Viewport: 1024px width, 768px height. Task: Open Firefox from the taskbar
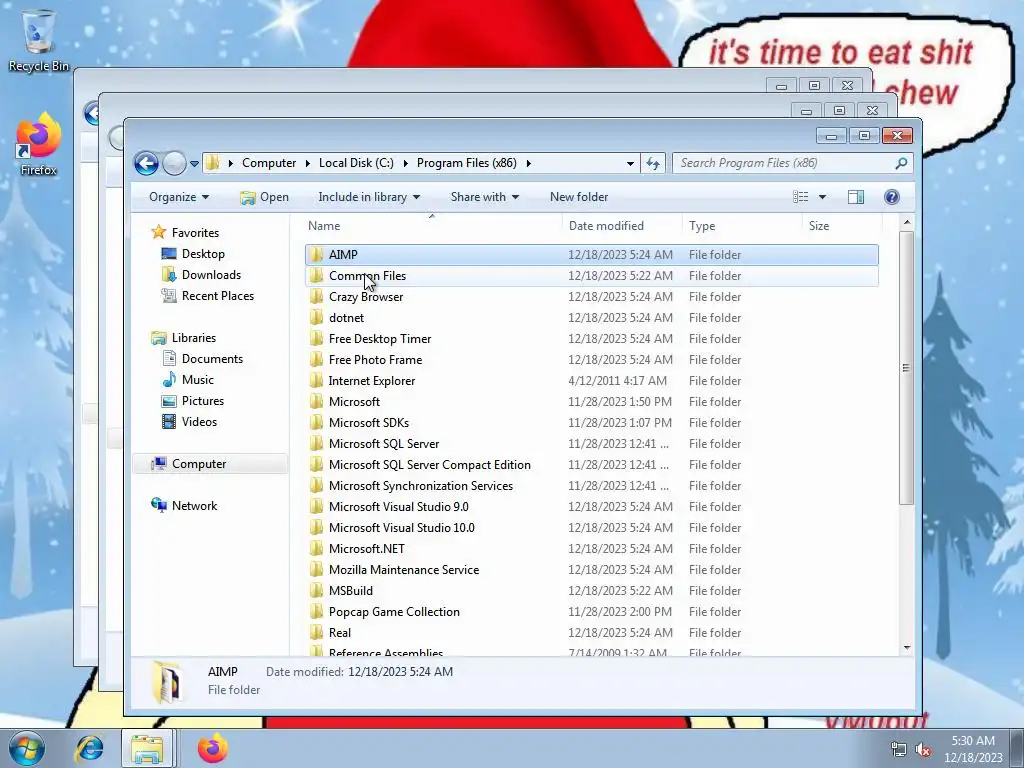pyautogui.click(x=212, y=748)
